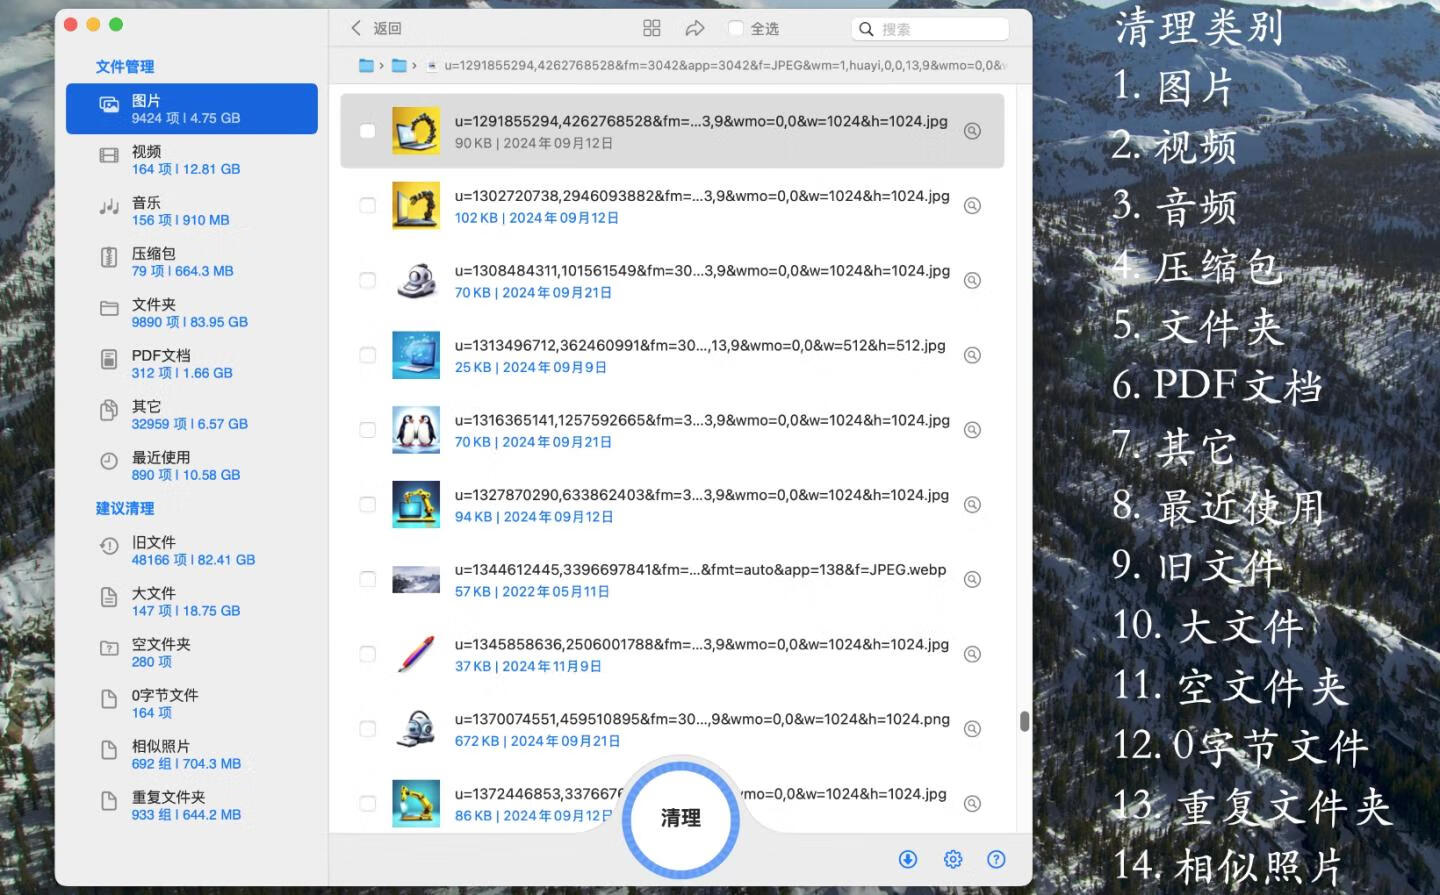Preview file u=1370074551 with magnifier icon
The width and height of the screenshot is (1440, 895).
pyautogui.click(x=972, y=729)
